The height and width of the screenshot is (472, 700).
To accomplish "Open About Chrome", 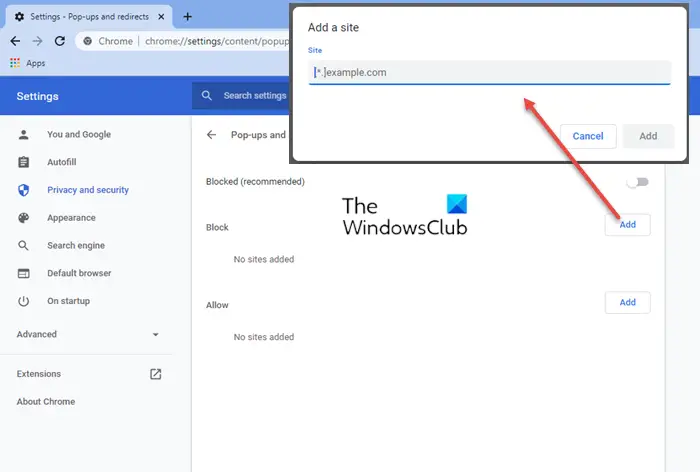I will point(46,401).
